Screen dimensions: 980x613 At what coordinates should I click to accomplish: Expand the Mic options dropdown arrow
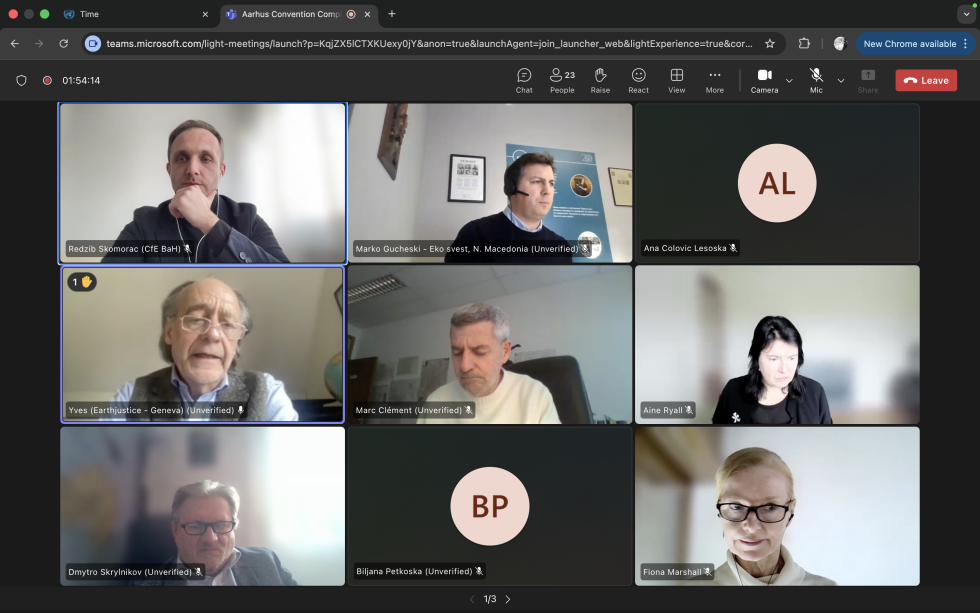(840, 80)
